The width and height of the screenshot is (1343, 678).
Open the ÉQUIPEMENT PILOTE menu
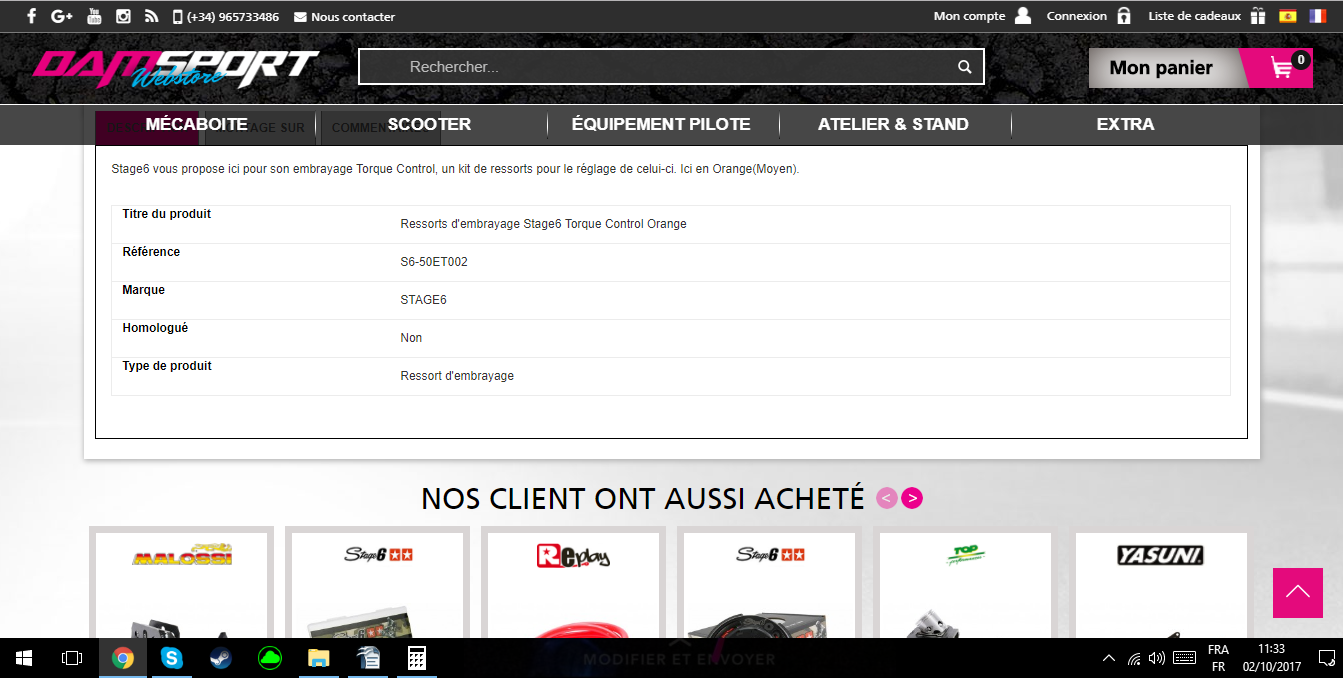click(661, 124)
